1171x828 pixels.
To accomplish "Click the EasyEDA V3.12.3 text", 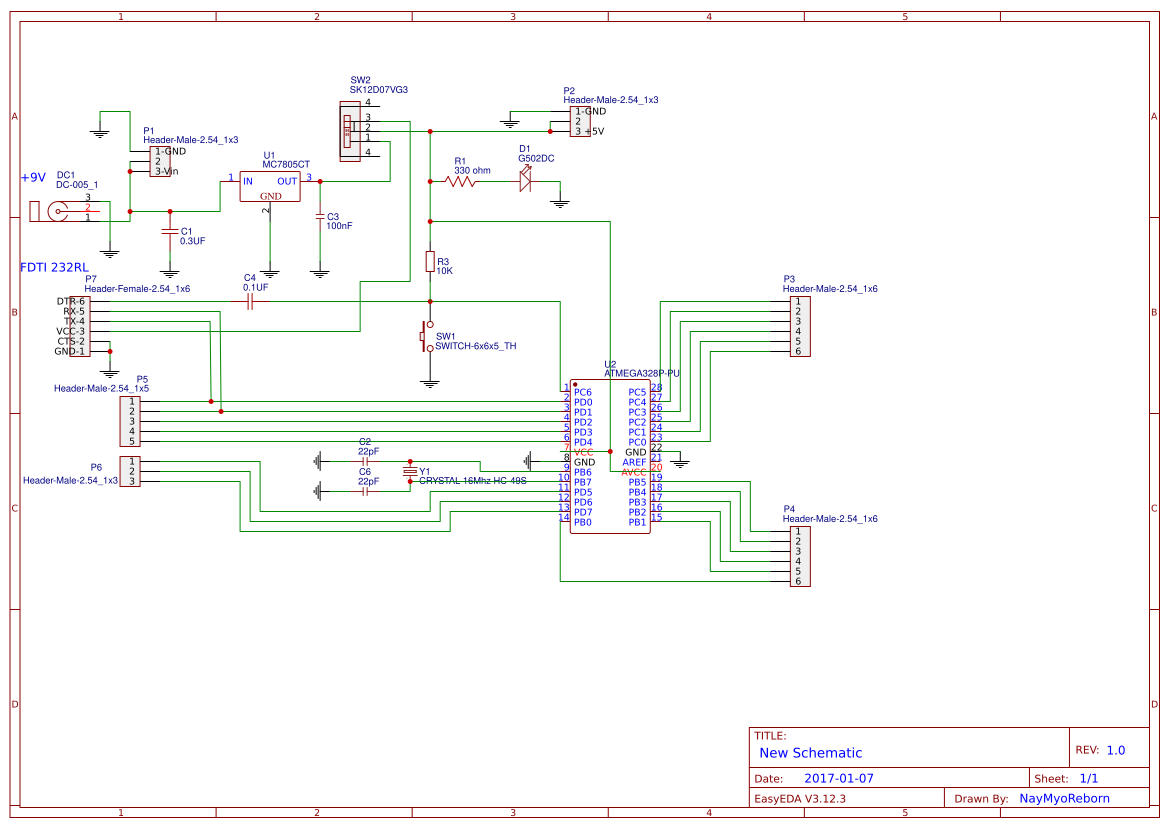I will [800, 799].
